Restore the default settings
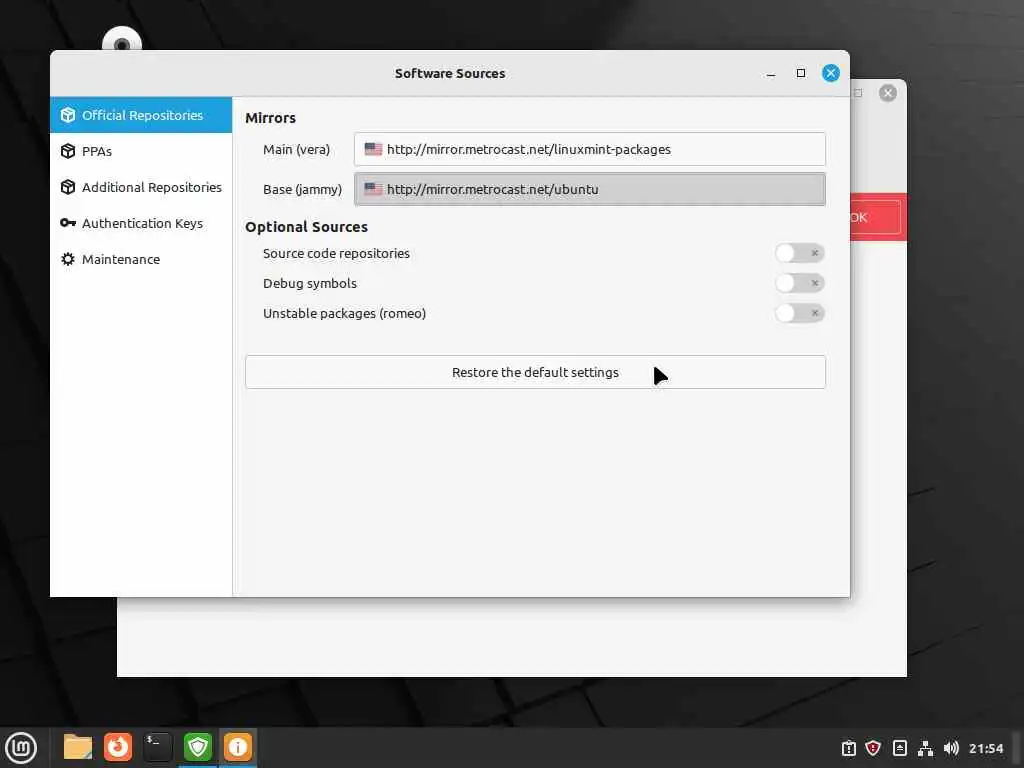Viewport: 1024px width, 768px height. tap(535, 372)
